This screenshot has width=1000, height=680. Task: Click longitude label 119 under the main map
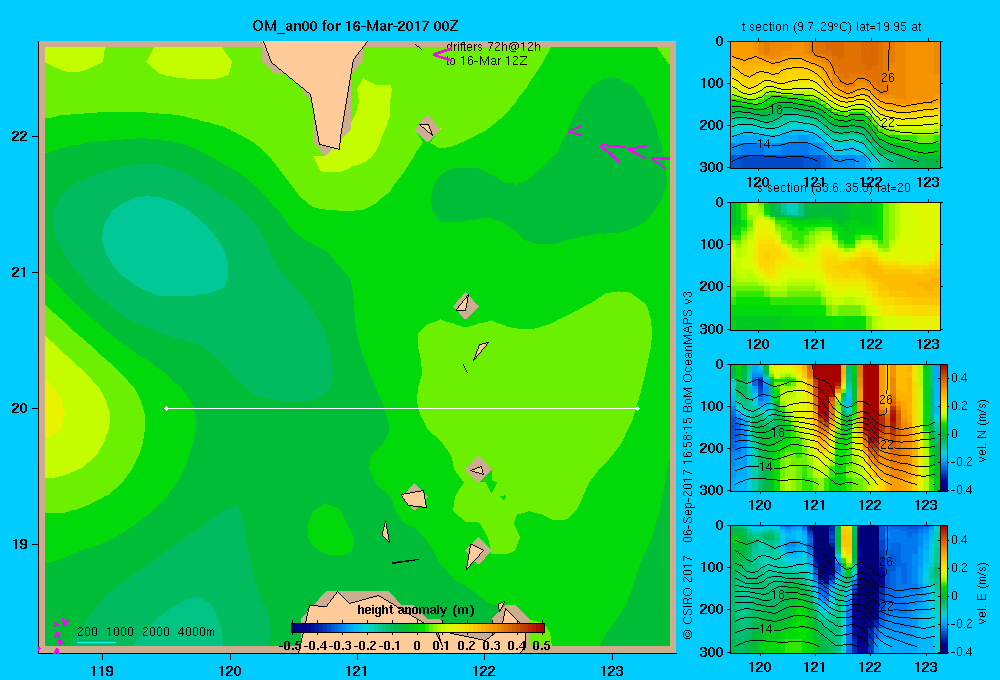(102, 670)
